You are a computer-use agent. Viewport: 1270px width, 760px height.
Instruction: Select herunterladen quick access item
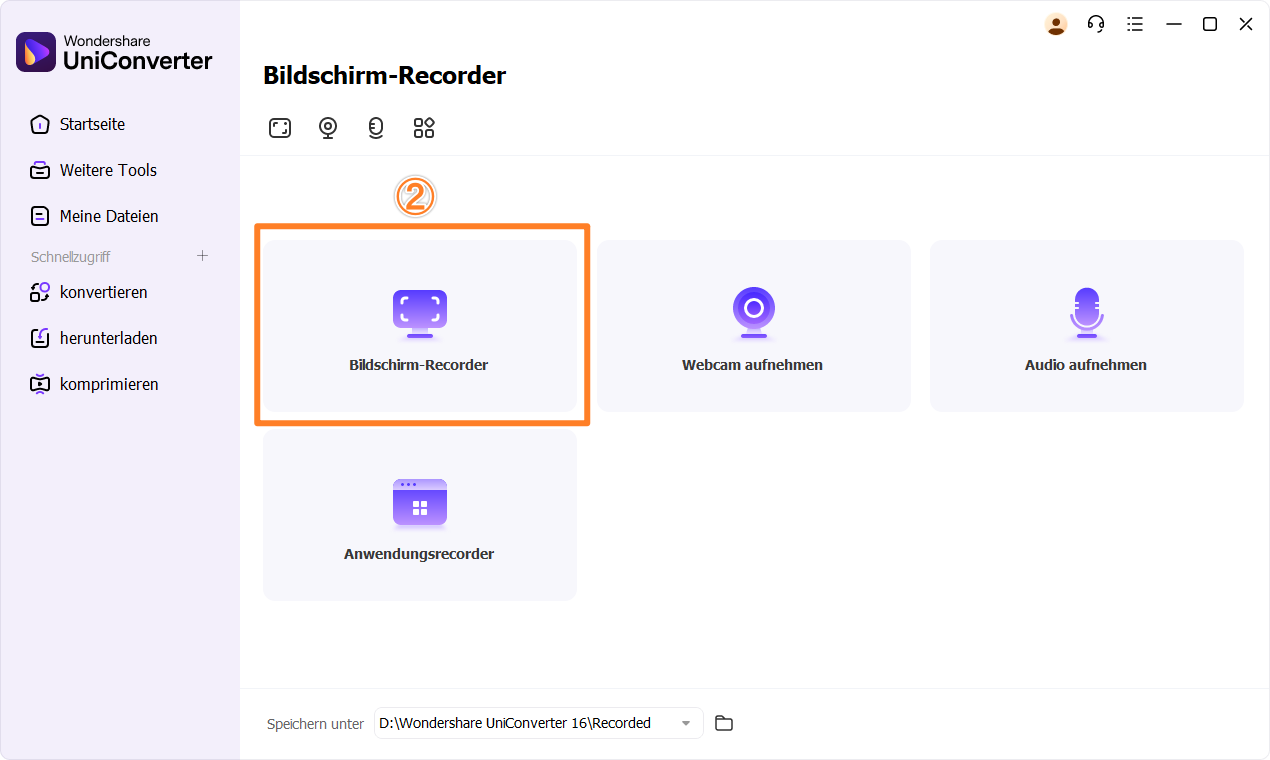[109, 338]
